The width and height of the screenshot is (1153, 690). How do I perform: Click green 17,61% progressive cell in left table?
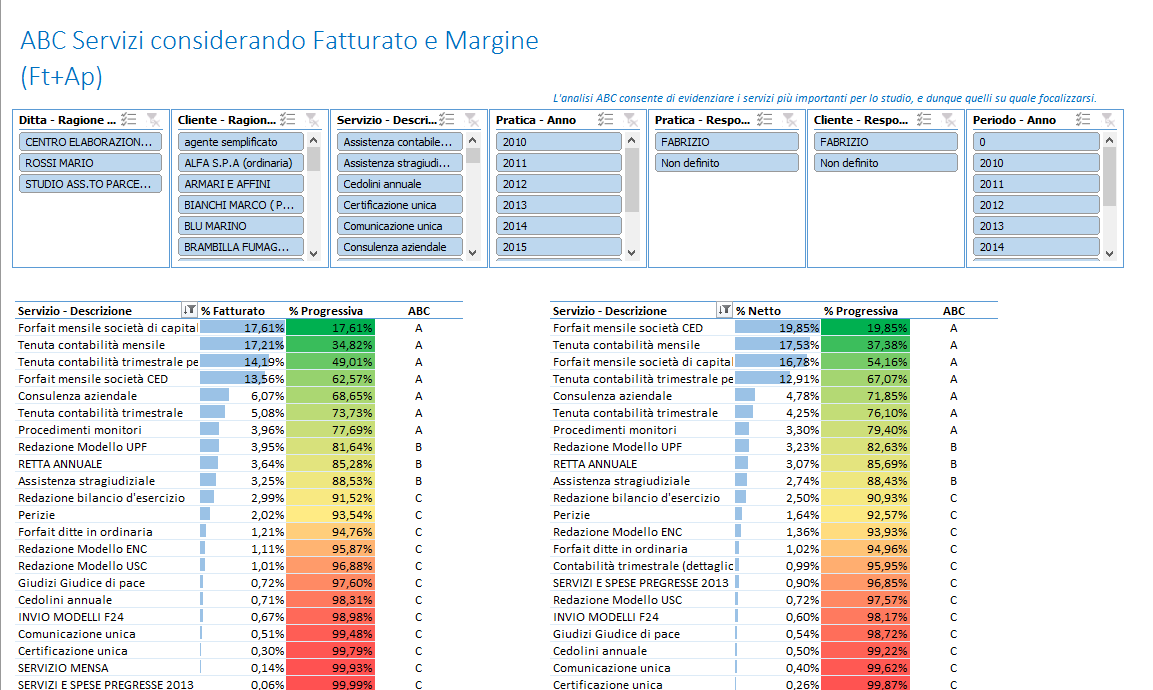[x=330, y=328]
